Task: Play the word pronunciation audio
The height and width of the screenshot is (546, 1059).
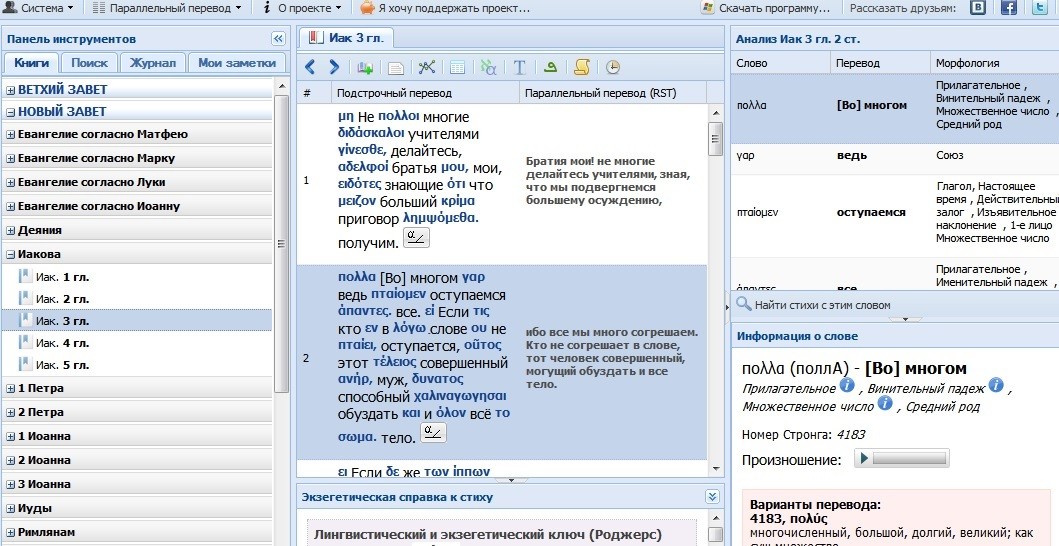Action: [x=862, y=459]
